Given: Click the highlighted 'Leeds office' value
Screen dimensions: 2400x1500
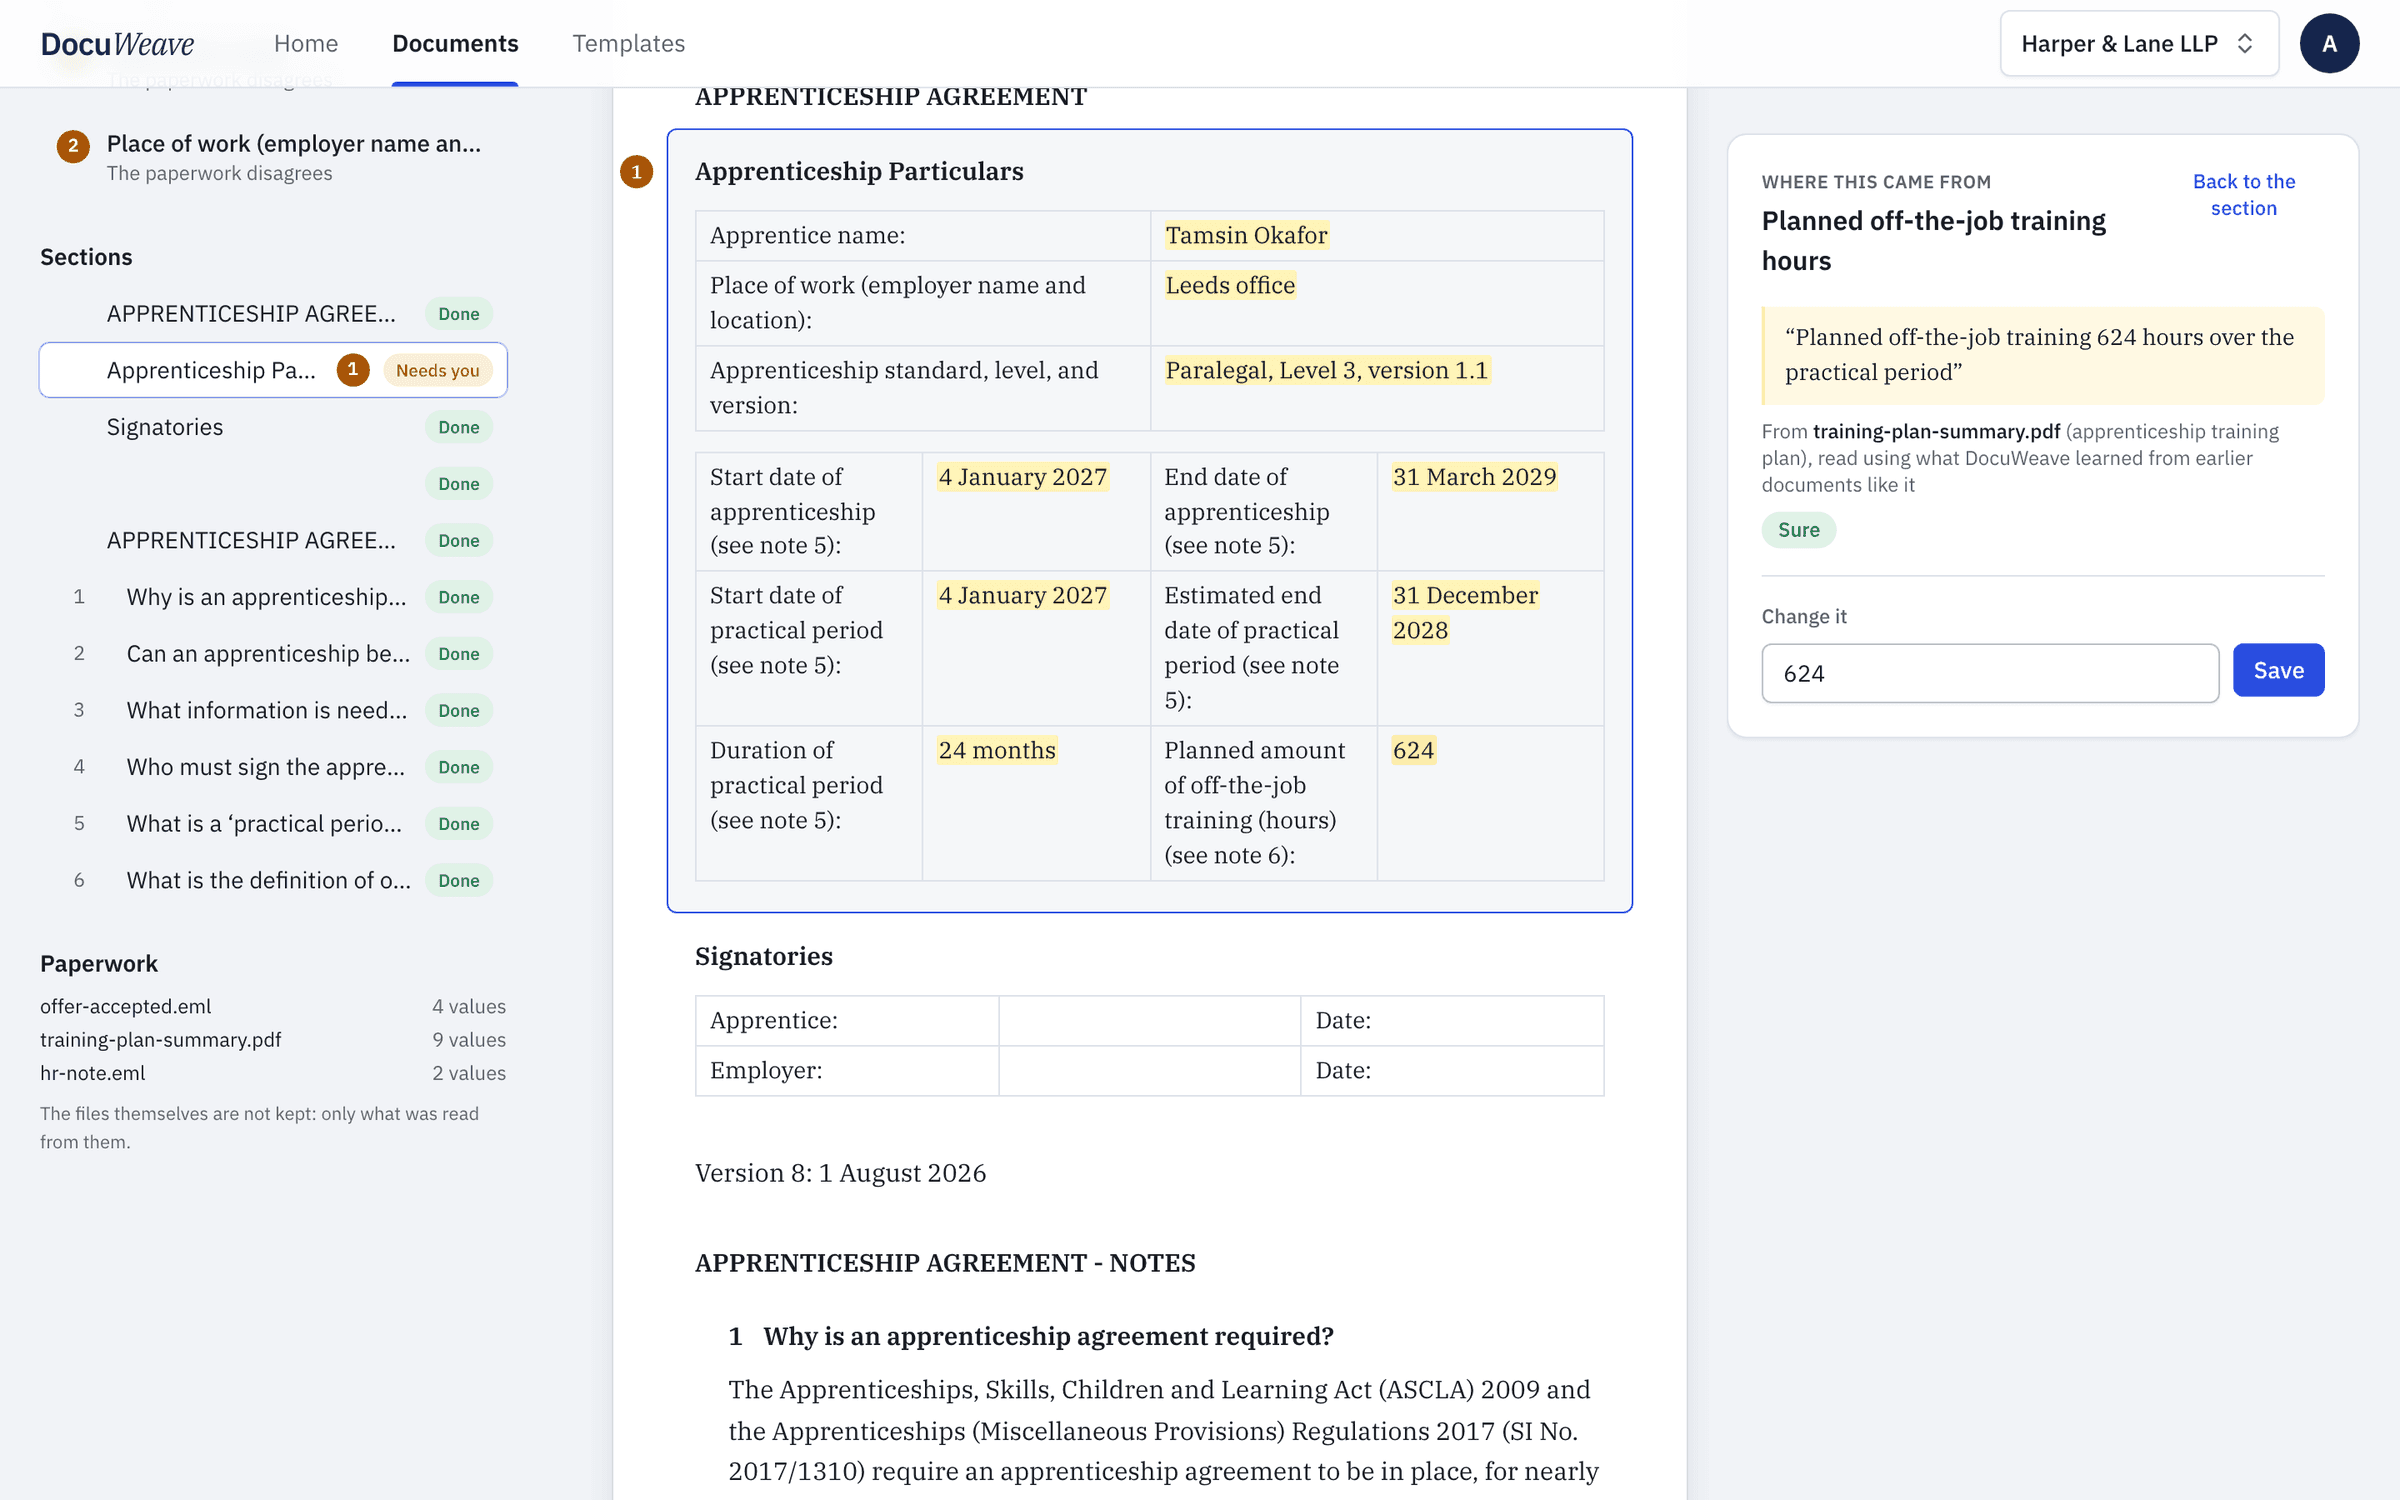Looking at the screenshot, I should tap(1230, 285).
